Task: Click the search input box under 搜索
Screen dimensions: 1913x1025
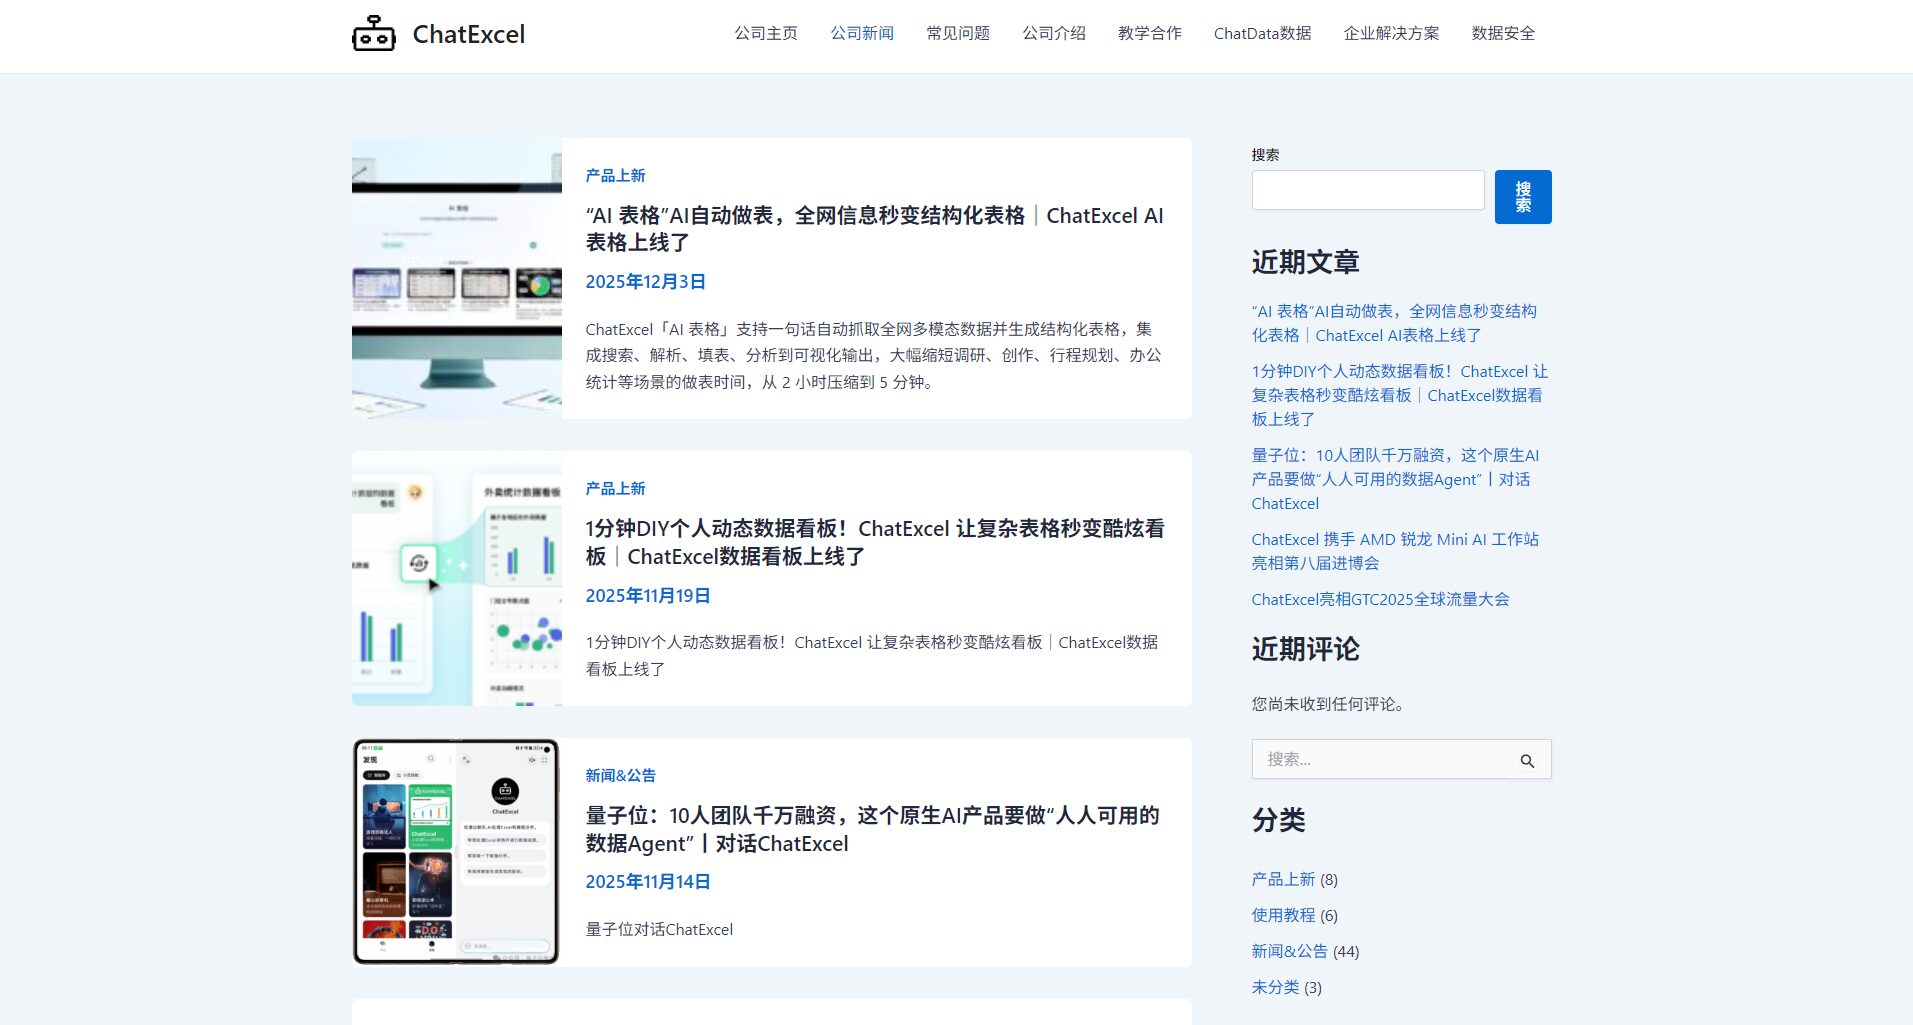Action: pyautogui.click(x=1367, y=189)
